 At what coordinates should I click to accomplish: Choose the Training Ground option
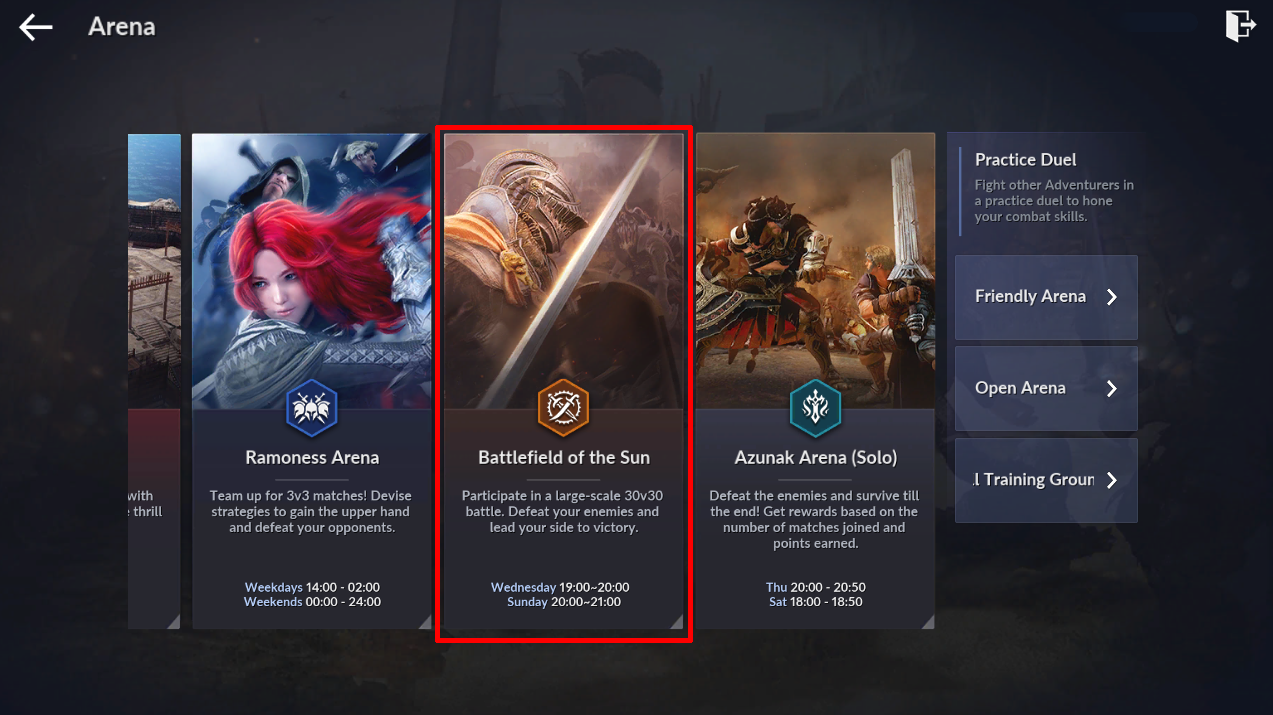pyautogui.click(x=1046, y=480)
